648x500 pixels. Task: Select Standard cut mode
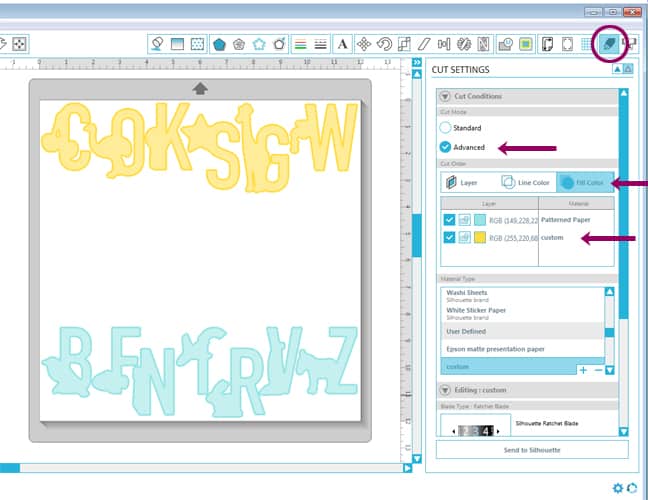446,128
